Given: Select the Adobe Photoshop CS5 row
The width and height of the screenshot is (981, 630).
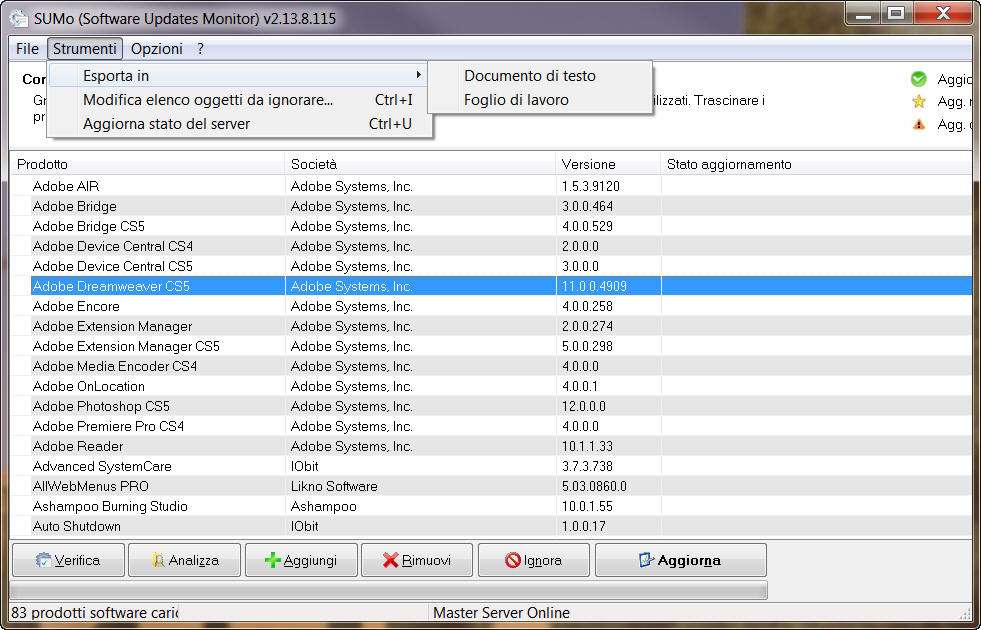Looking at the screenshot, I should click(101, 406).
